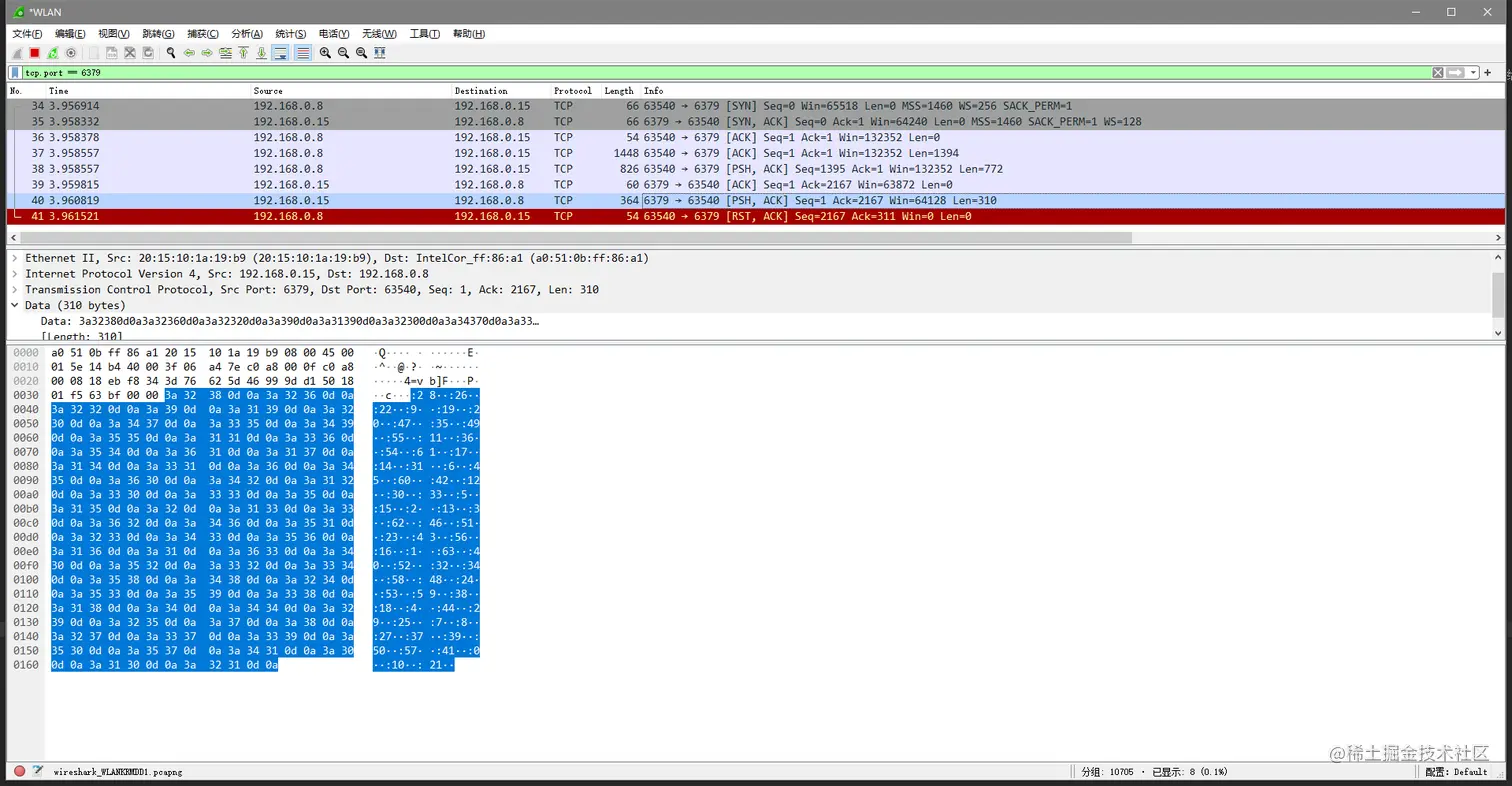Add a filter button with plus icon
Image resolution: width=1512 pixels, height=786 pixels.
[x=1488, y=73]
